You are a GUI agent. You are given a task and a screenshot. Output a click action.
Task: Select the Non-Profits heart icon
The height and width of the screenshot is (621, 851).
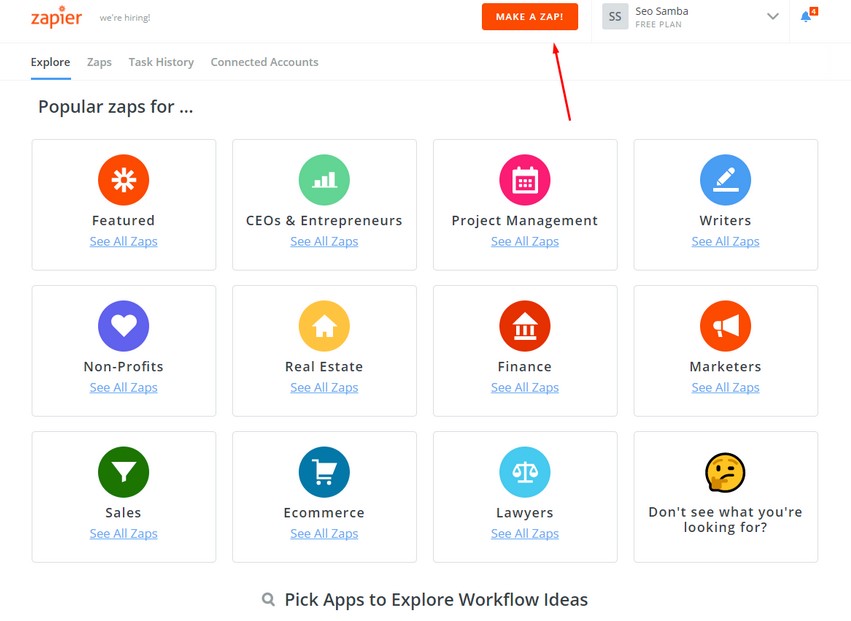124,326
